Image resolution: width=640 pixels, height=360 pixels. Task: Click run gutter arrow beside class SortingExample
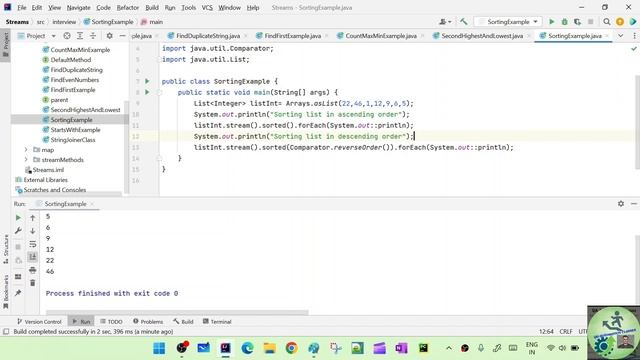[147, 81]
